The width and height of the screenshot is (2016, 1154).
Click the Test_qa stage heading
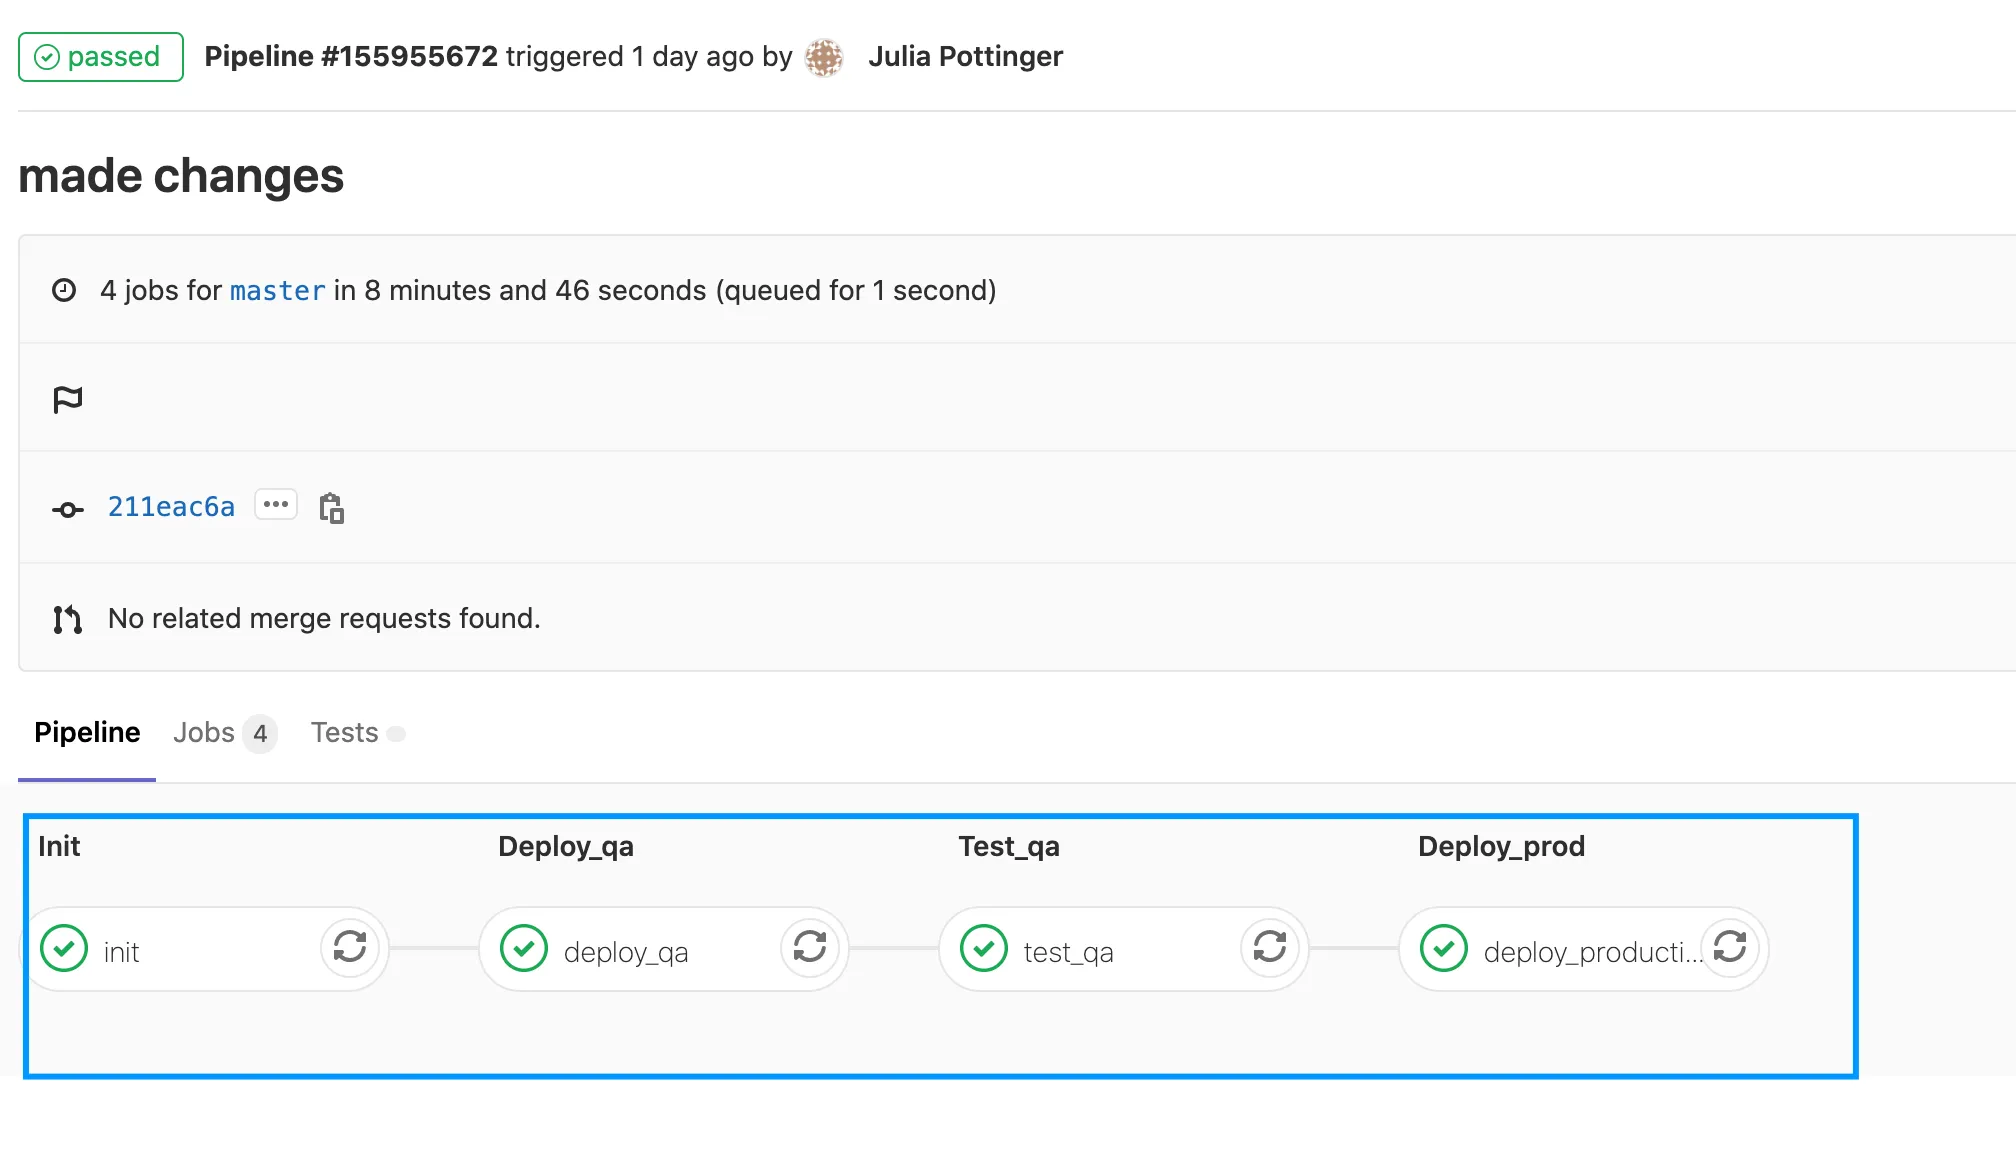(1009, 847)
